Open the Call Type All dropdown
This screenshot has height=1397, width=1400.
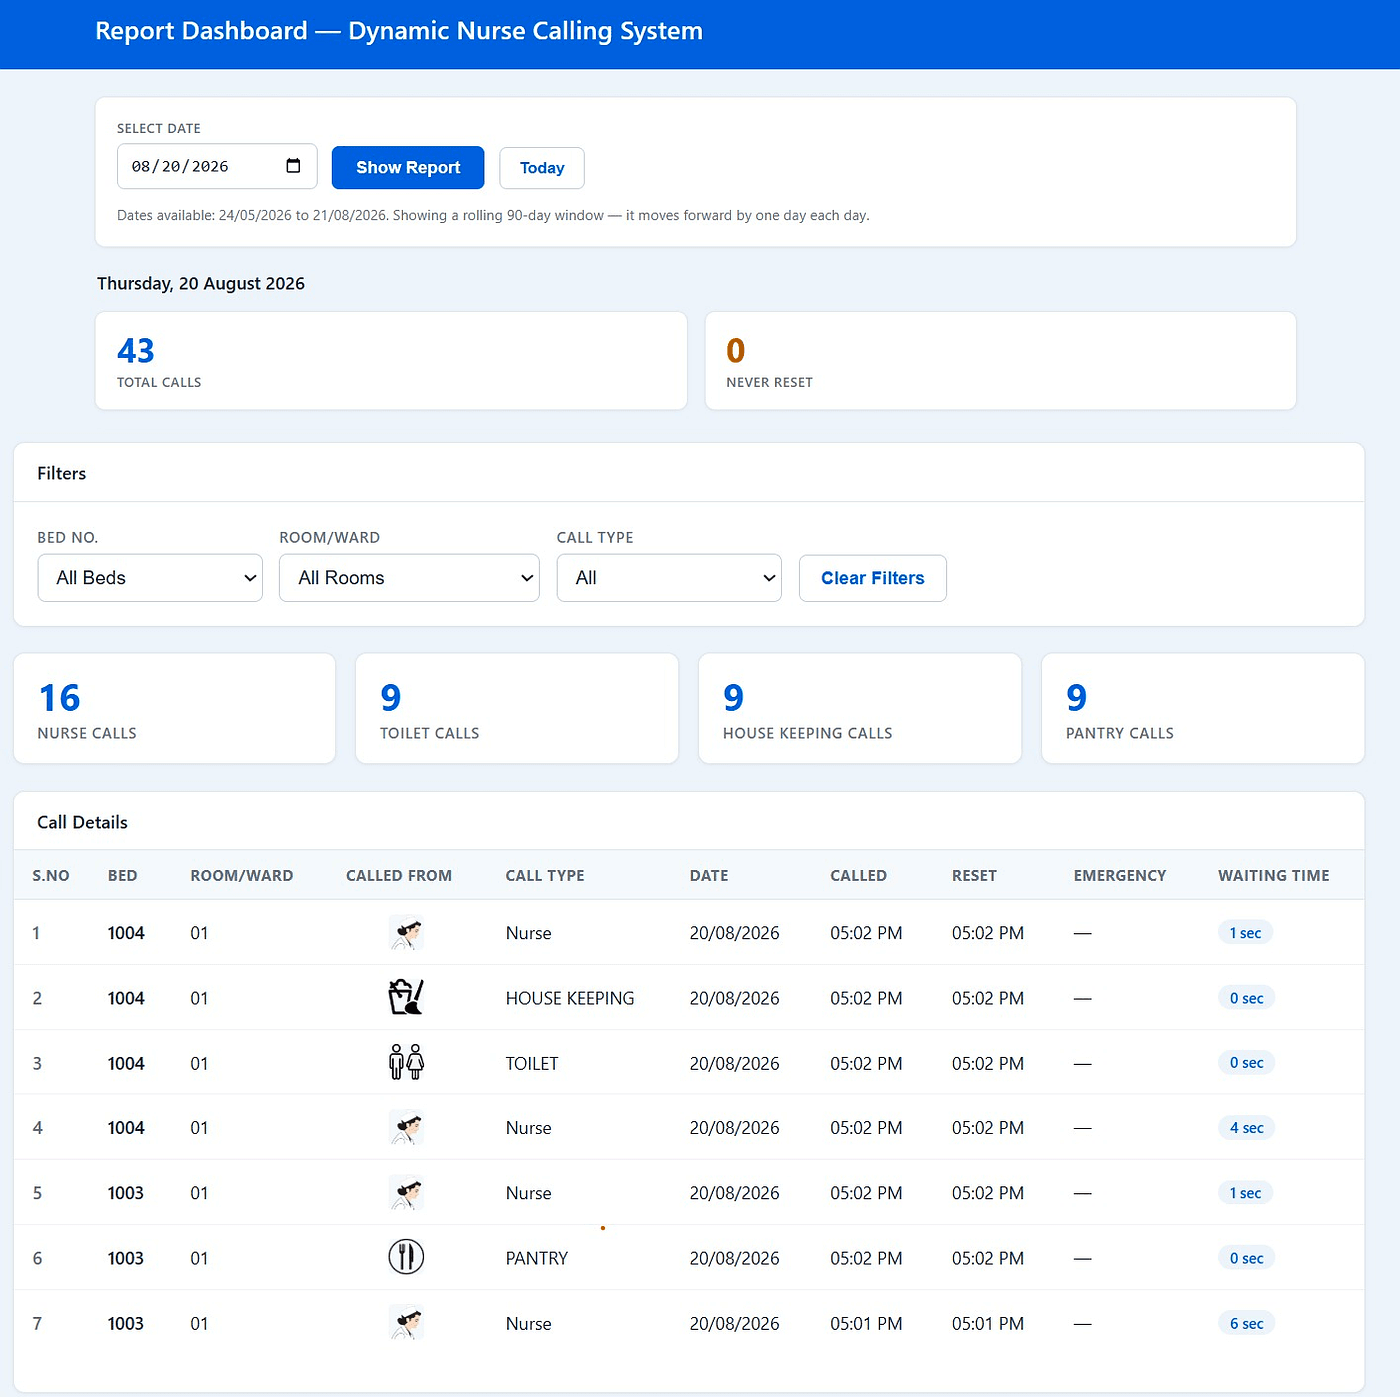pyautogui.click(x=669, y=578)
